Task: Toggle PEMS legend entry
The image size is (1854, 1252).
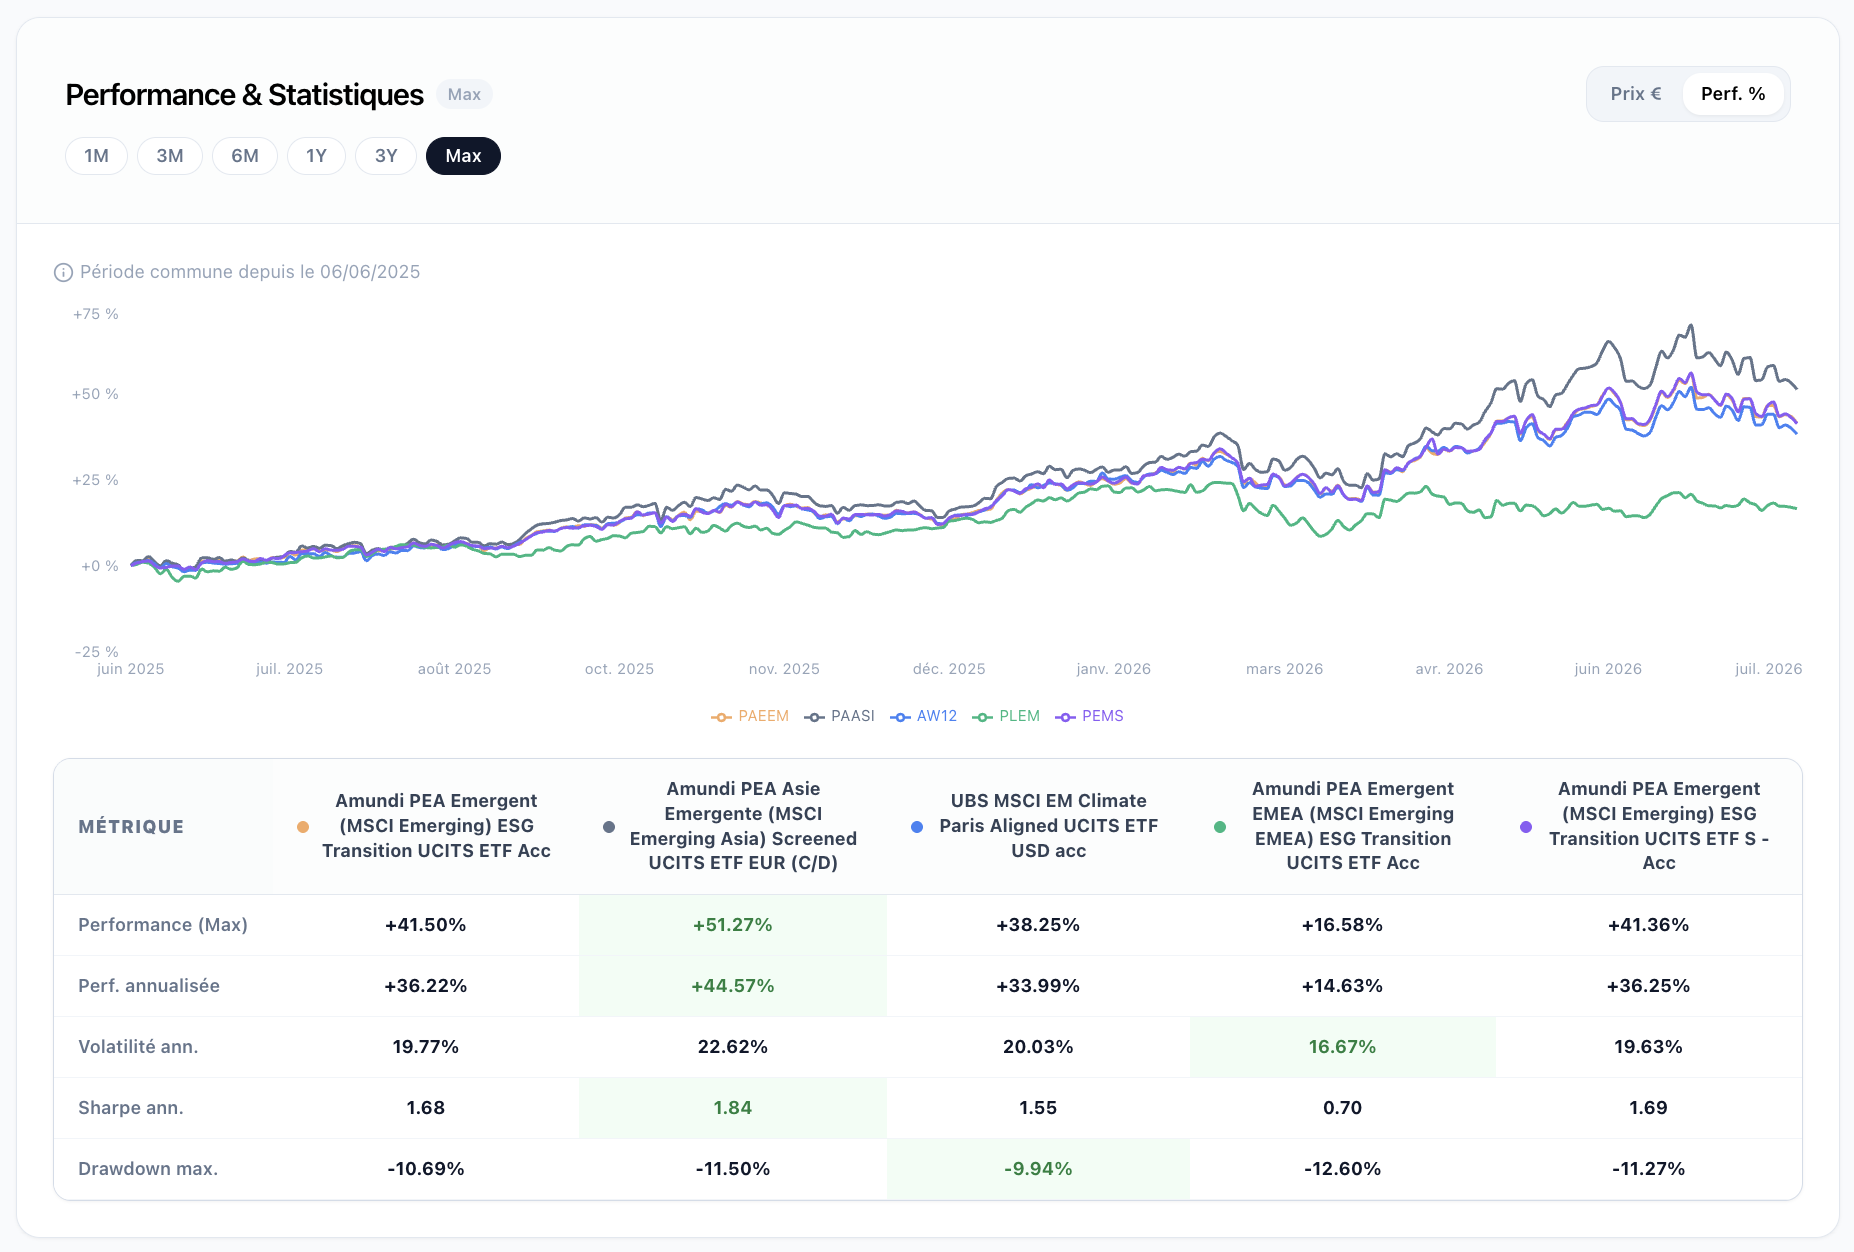Action: click(1090, 716)
